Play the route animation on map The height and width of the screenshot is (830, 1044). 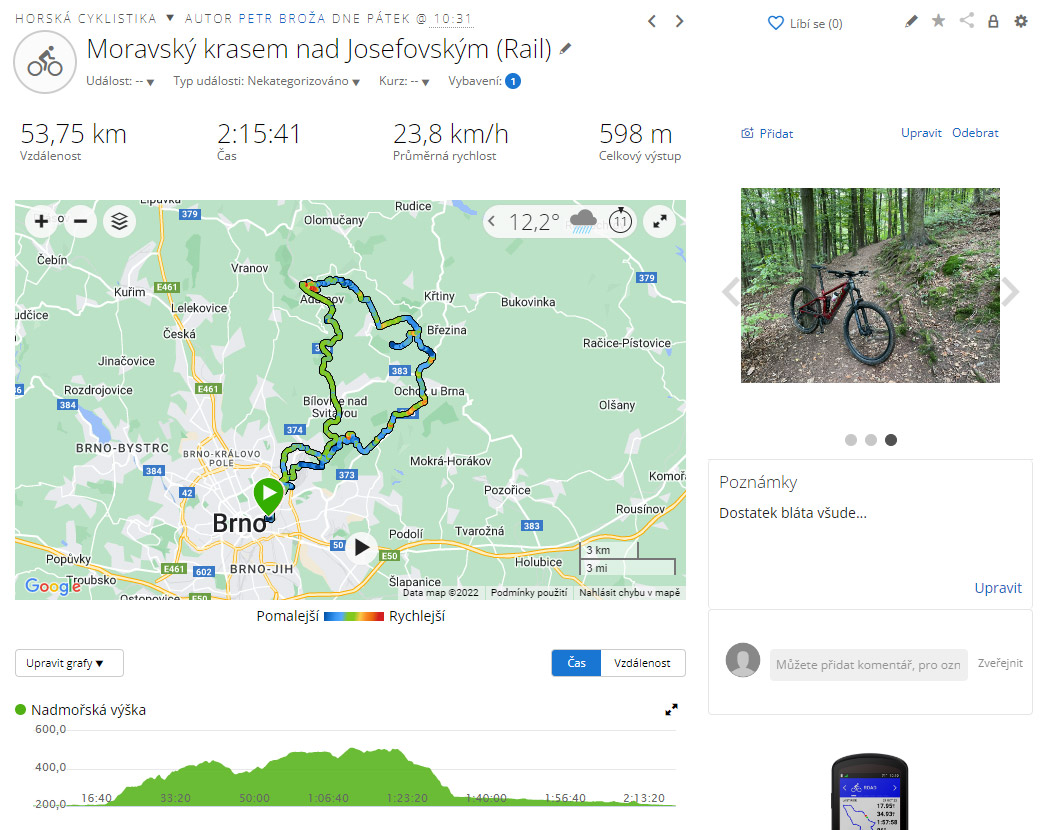point(362,547)
